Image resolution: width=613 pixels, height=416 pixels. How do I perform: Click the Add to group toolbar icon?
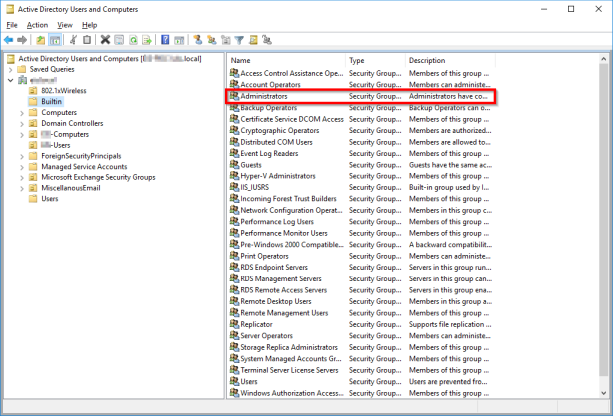click(x=267, y=40)
